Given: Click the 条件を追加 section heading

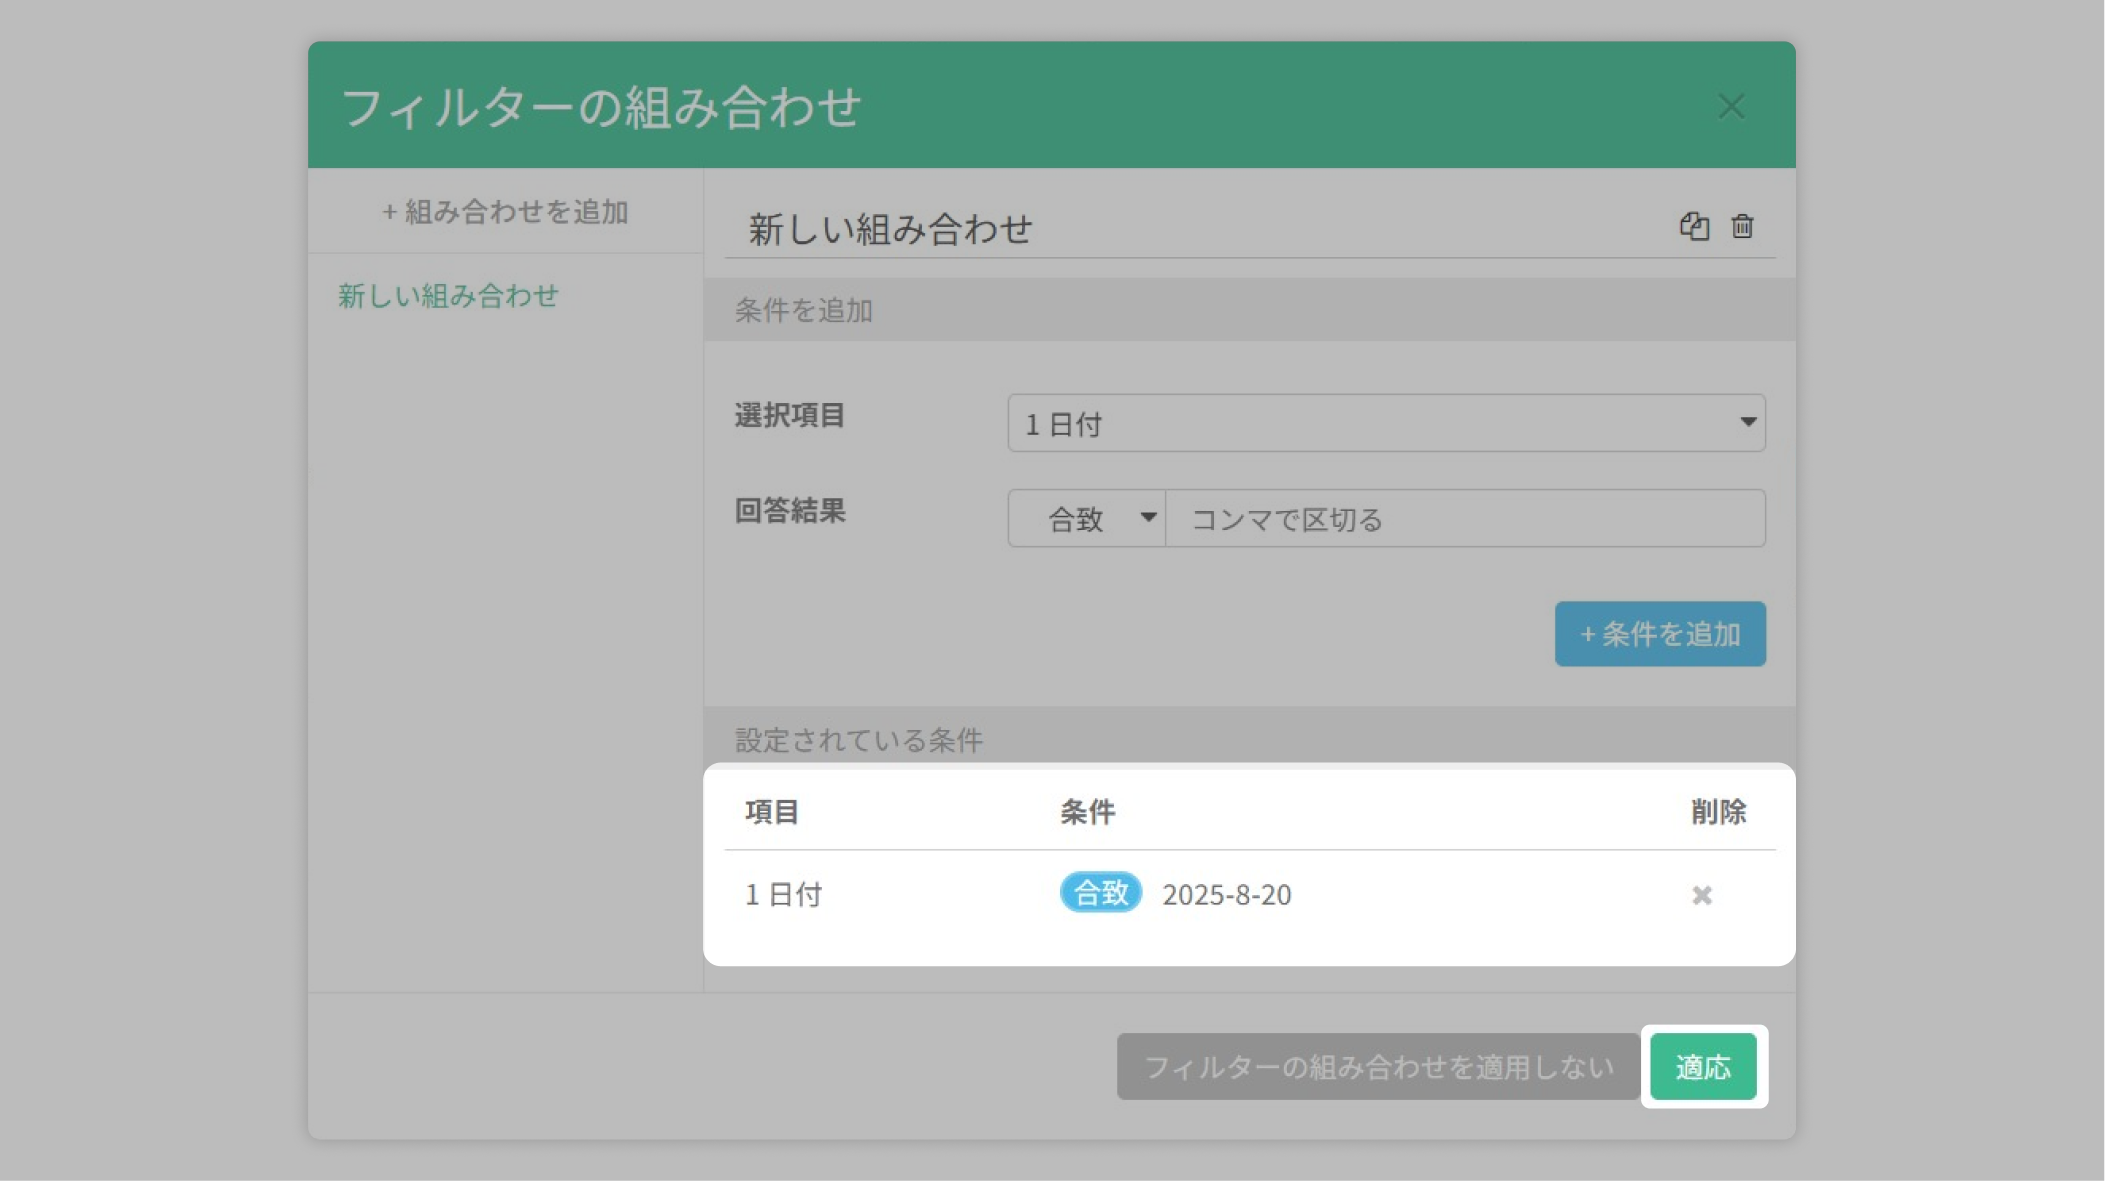Looking at the screenshot, I should tap(804, 310).
